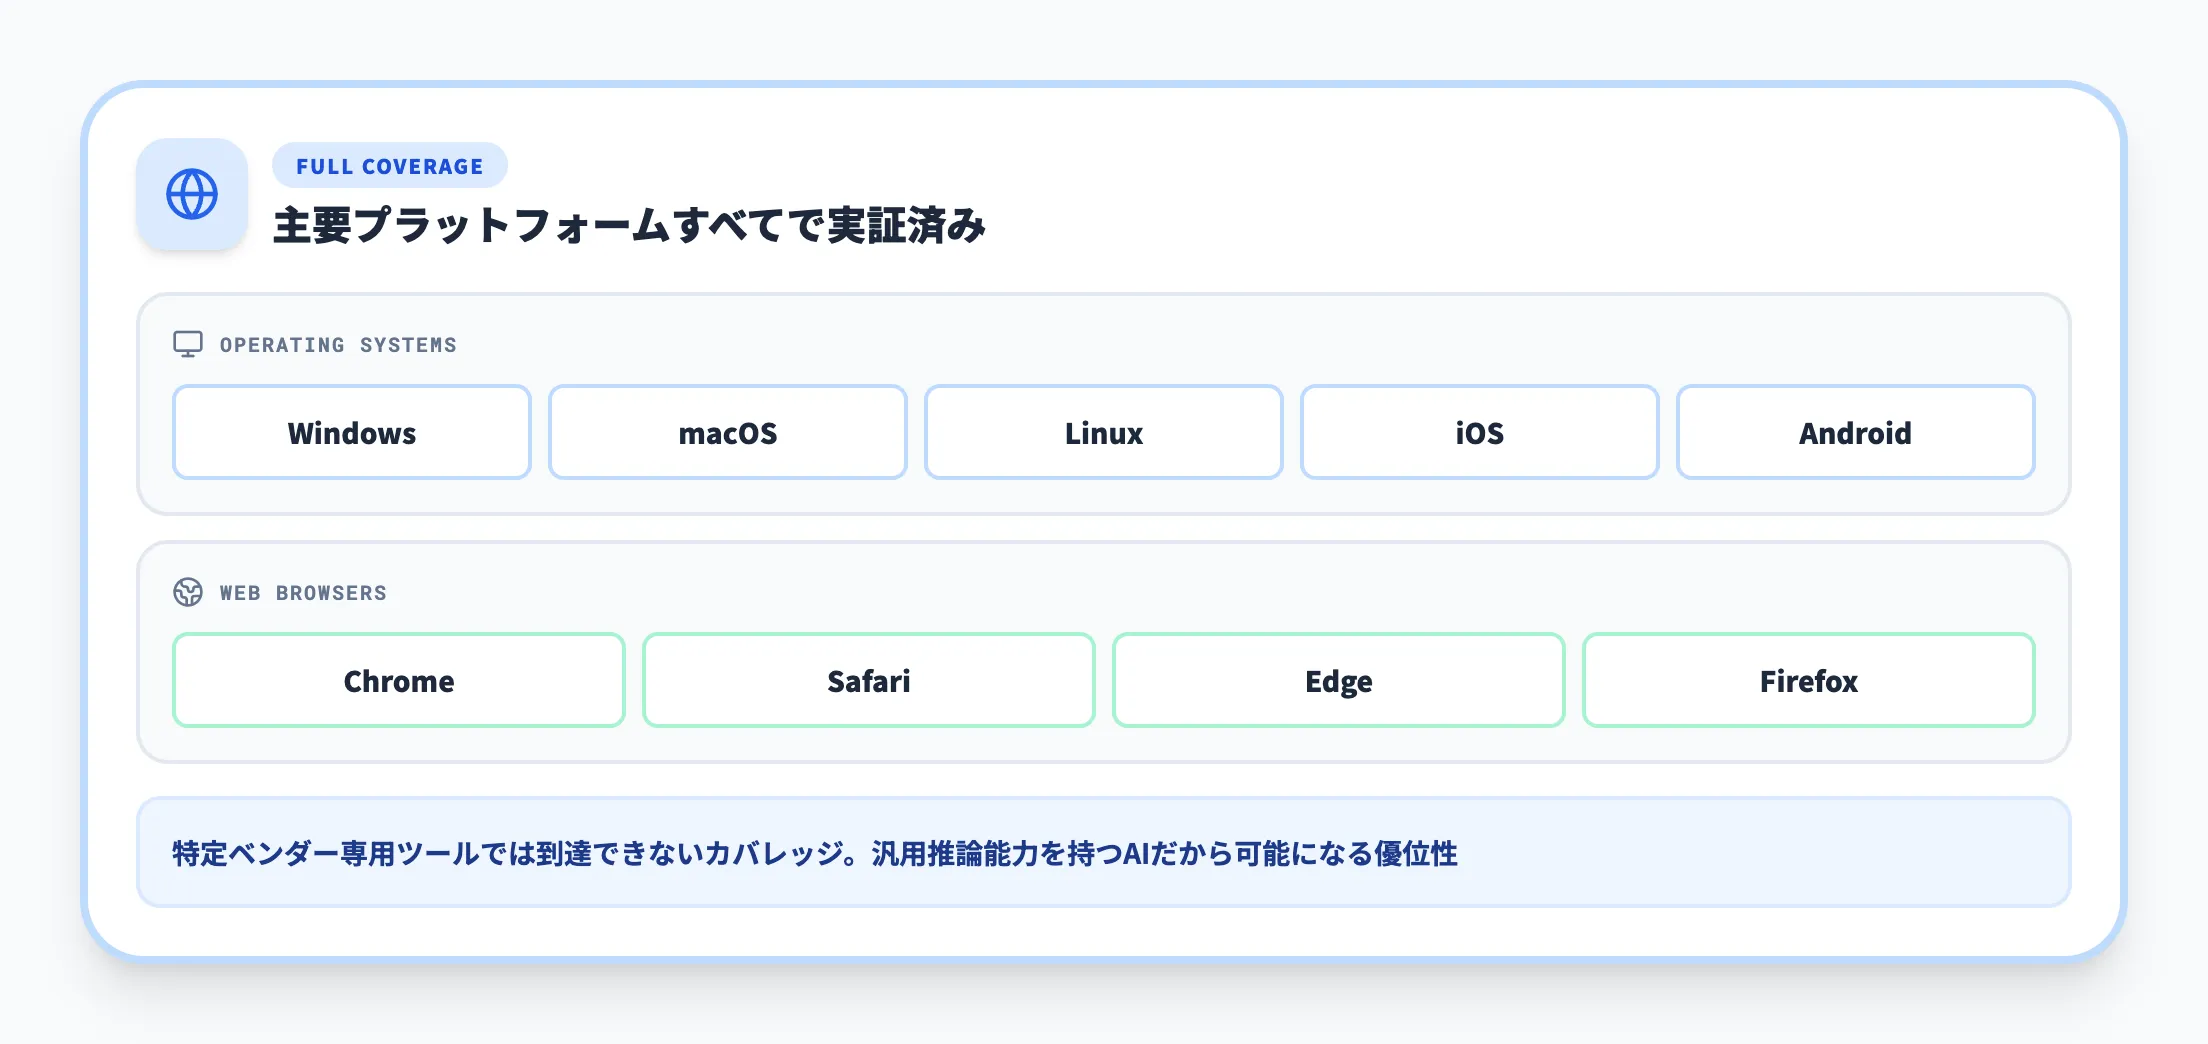Click the Linux platform card

click(x=1103, y=432)
